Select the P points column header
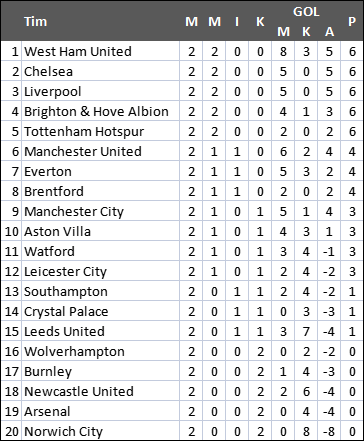 pyautogui.click(x=352, y=22)
